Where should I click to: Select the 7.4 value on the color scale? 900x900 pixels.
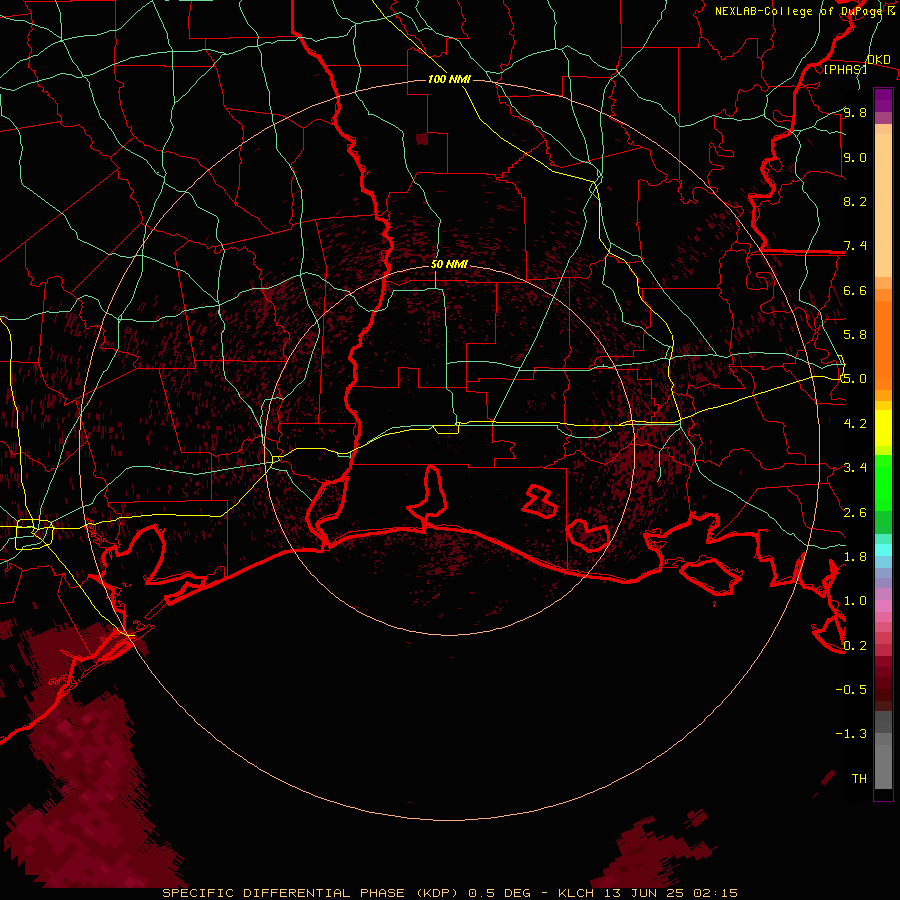(855, 246)
